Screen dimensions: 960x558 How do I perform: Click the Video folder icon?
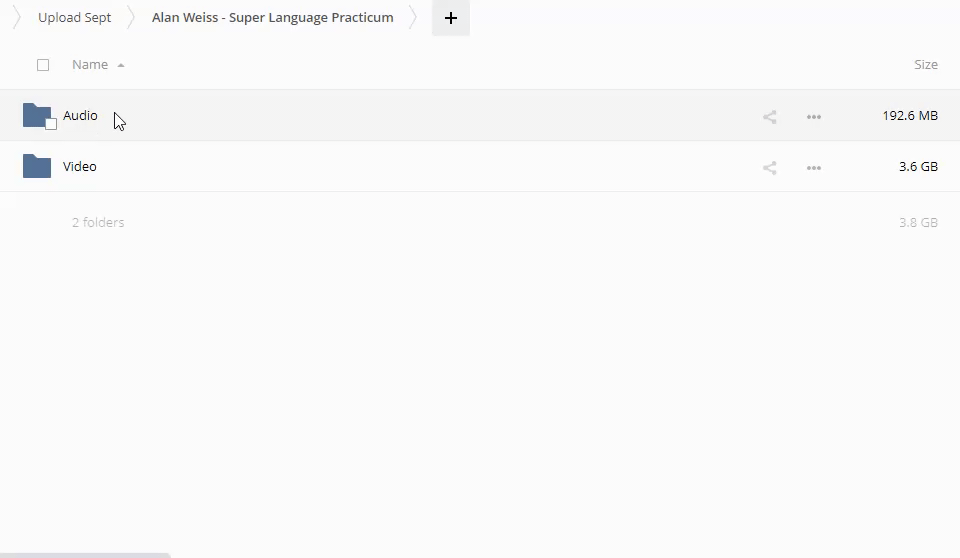tap(36, 166)
